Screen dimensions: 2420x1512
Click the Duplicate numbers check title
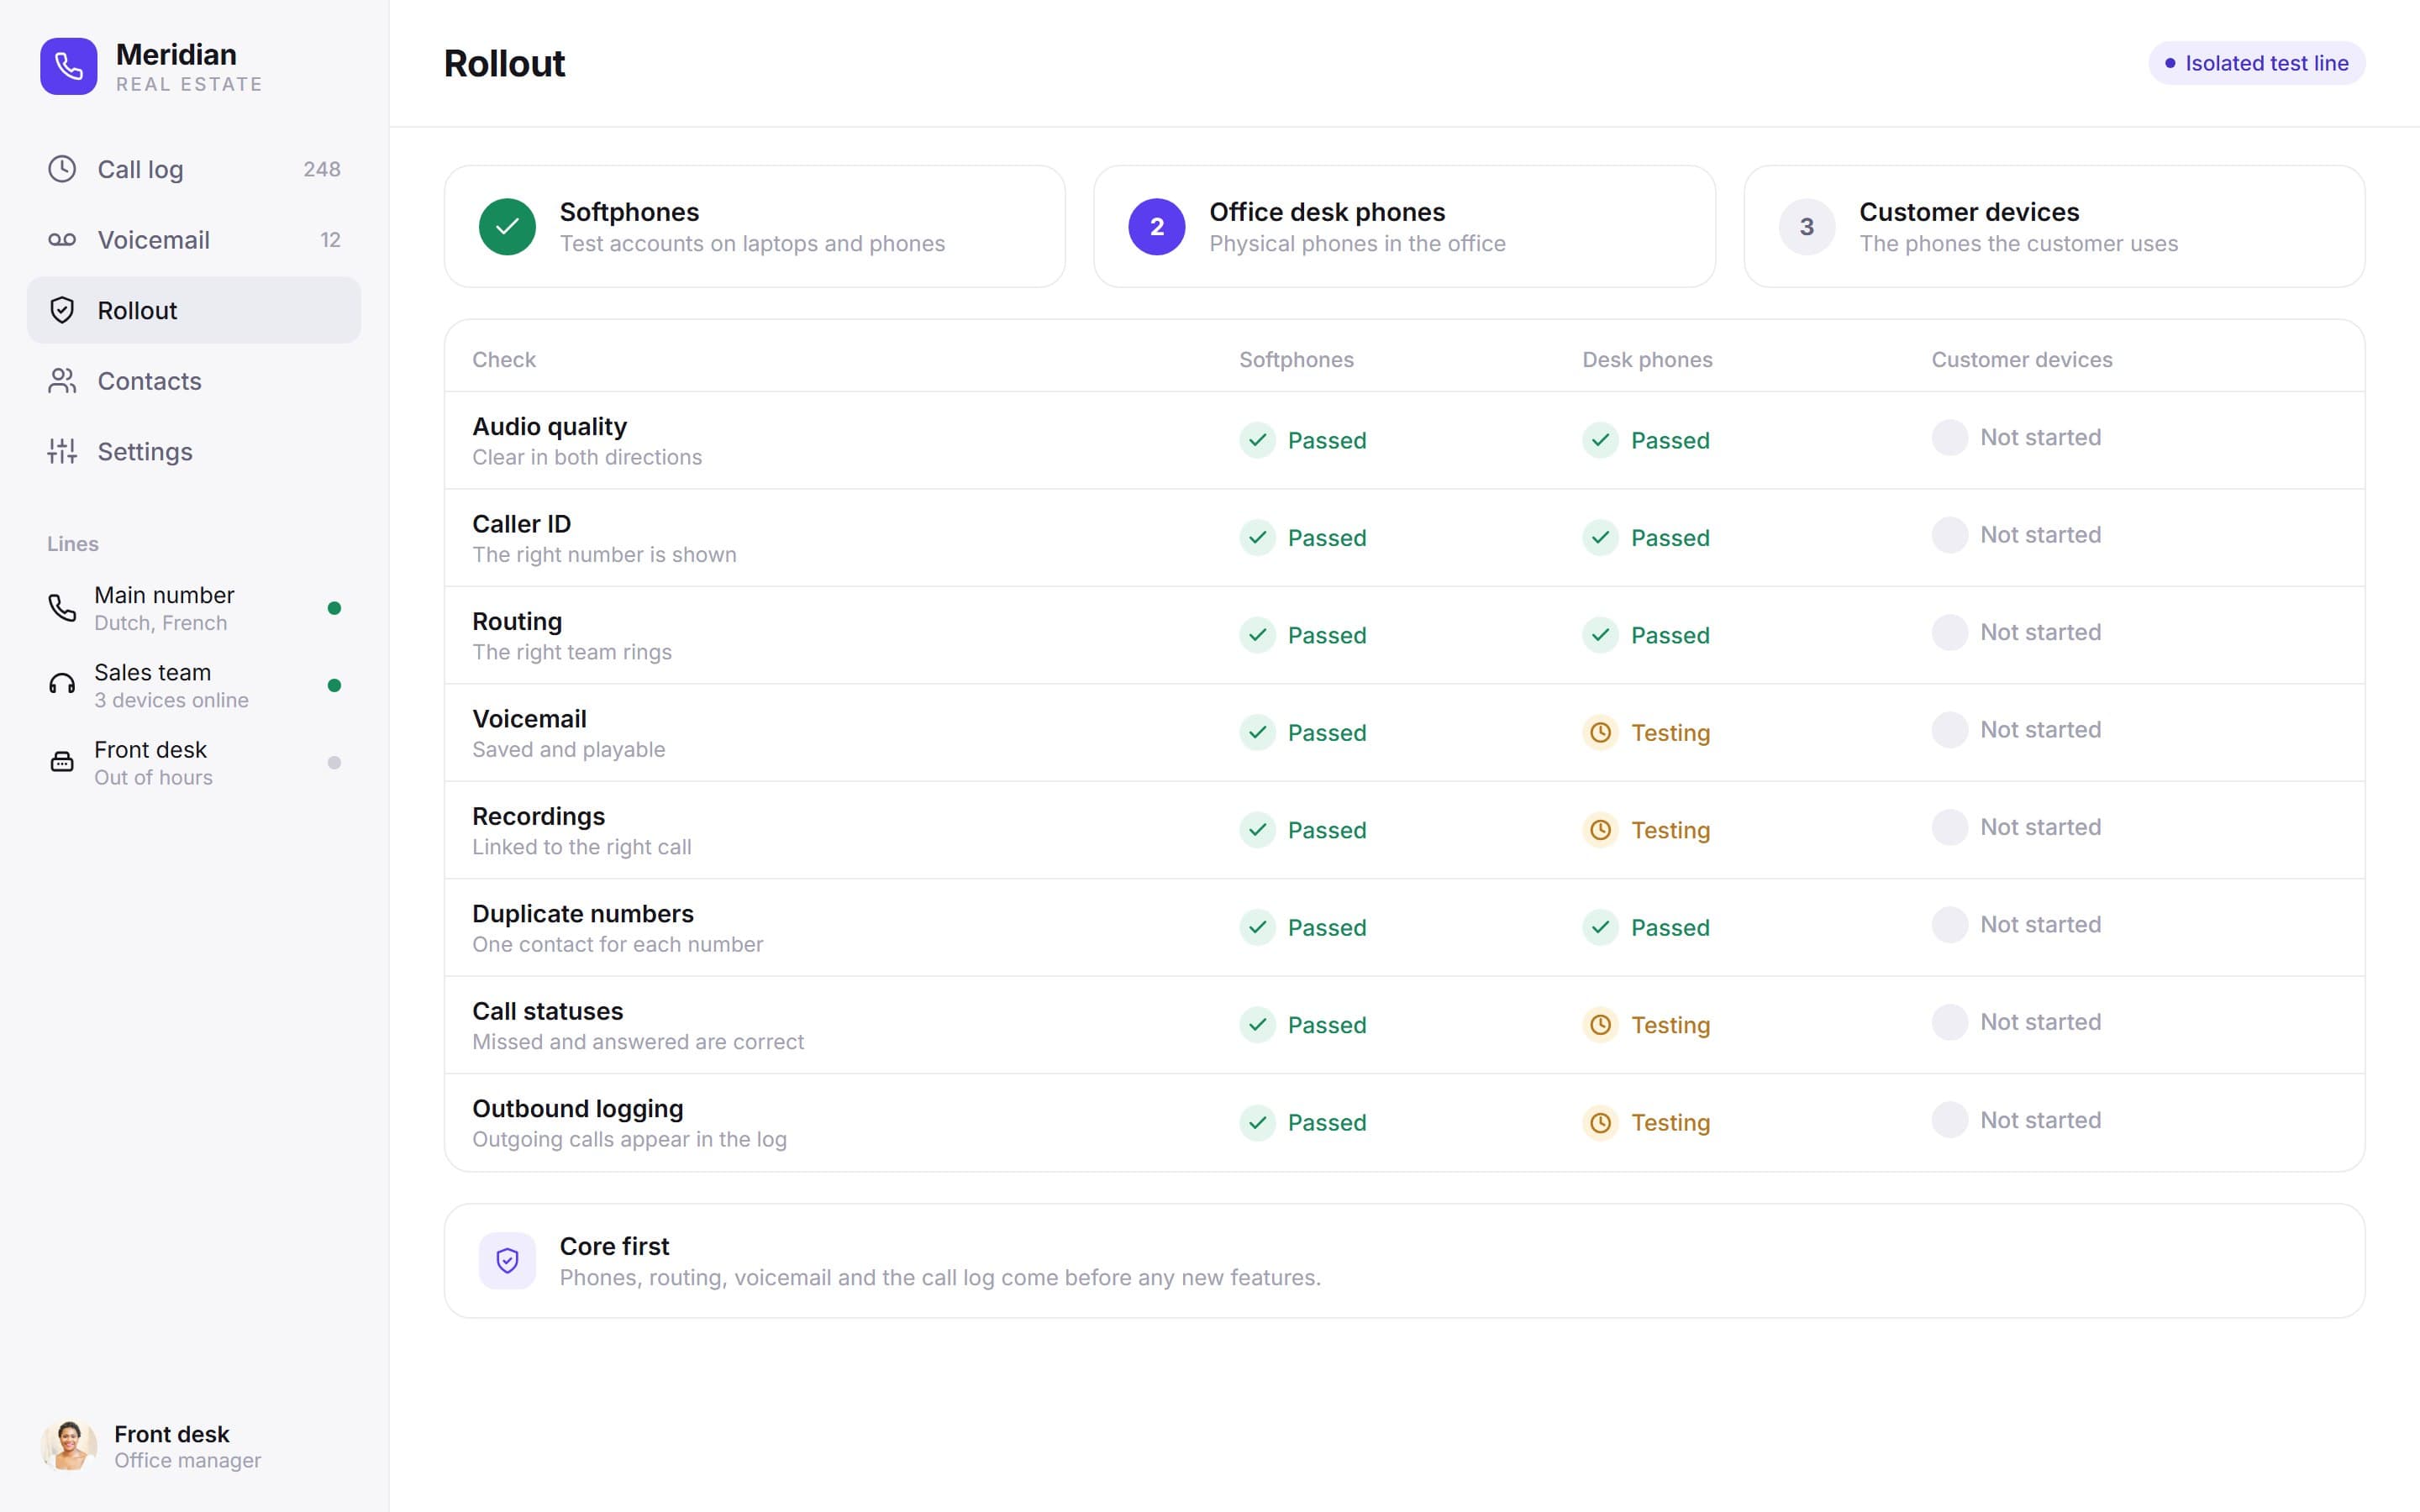click(x=583, y=914)
